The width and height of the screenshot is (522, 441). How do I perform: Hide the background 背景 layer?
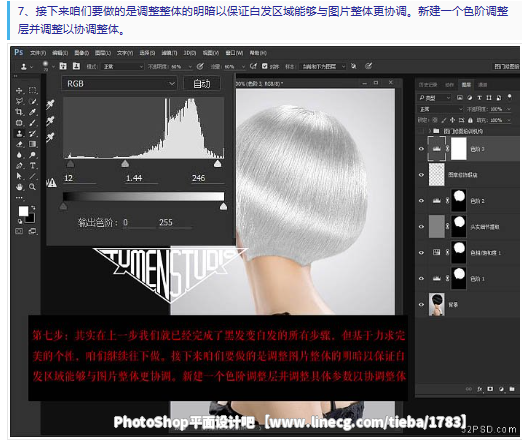pyautogui.click(x=421, y=305)
